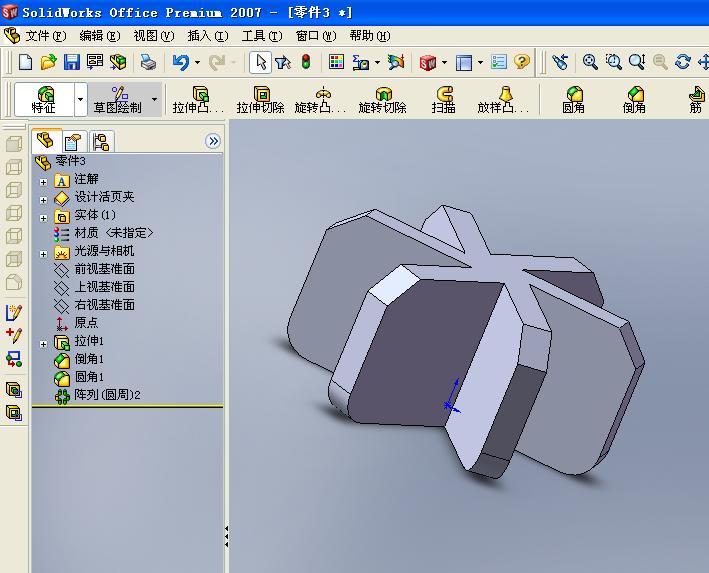Expand the 光源与相机 tree node
The image size is (709, 573).
click(43, 255)
